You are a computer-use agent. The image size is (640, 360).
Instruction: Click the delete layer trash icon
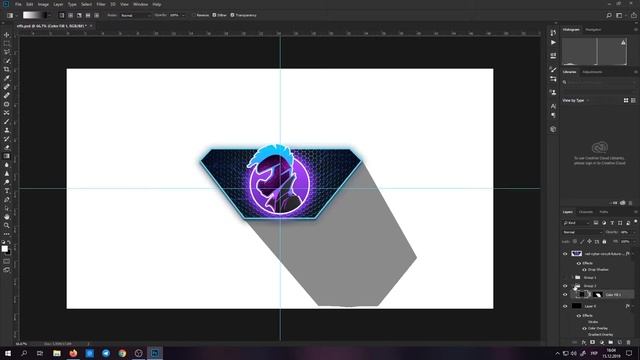pos(629,342)
